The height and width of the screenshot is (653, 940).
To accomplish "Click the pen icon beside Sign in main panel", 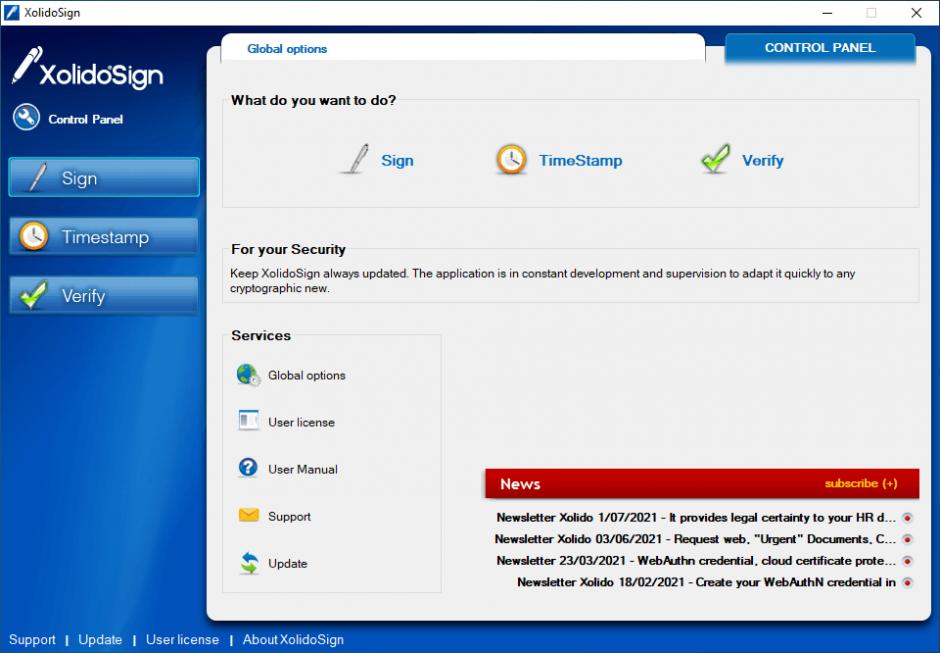I will 357,160.
